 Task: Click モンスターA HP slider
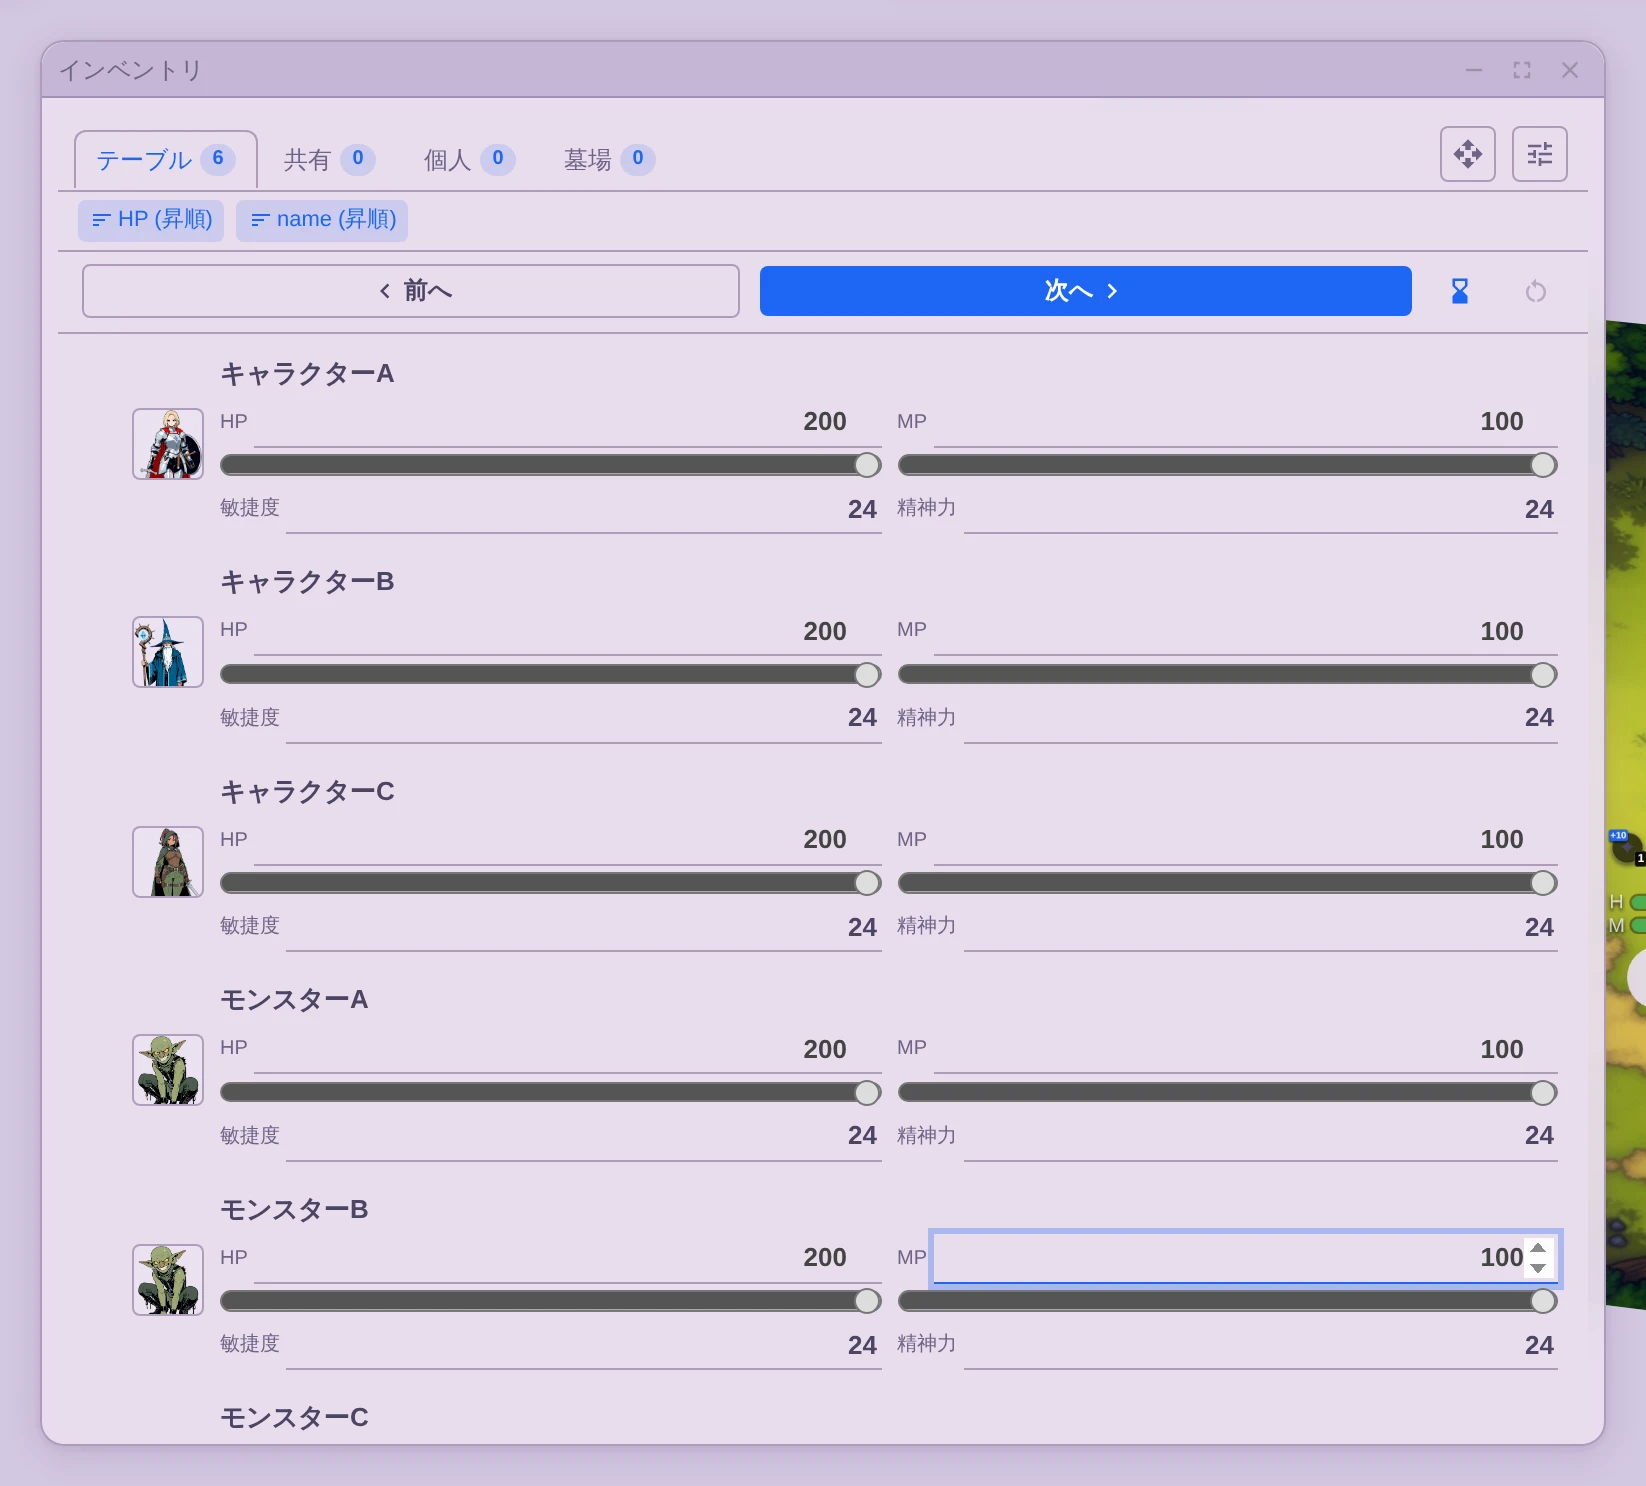click(550, 1093)
